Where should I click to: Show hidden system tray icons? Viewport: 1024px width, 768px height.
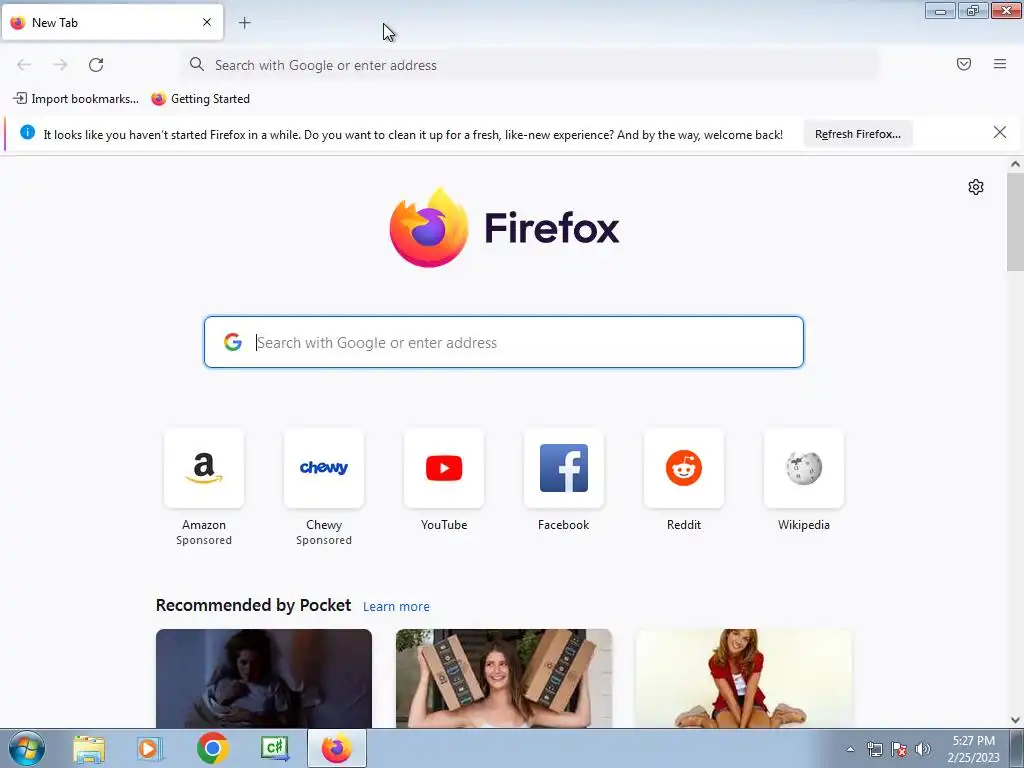tap(850, 749)
